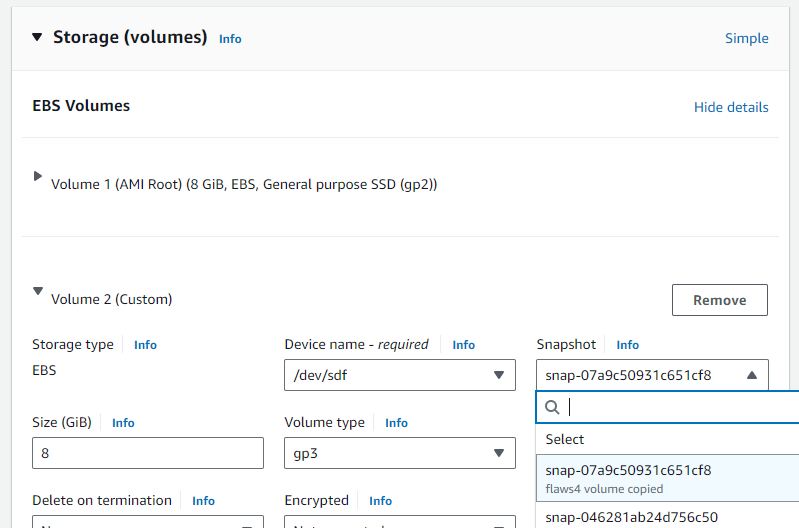Screen dimensions: 799x528
Task: Open the Volume type gp3 dropdown
Action: click(x=399, y=453)
